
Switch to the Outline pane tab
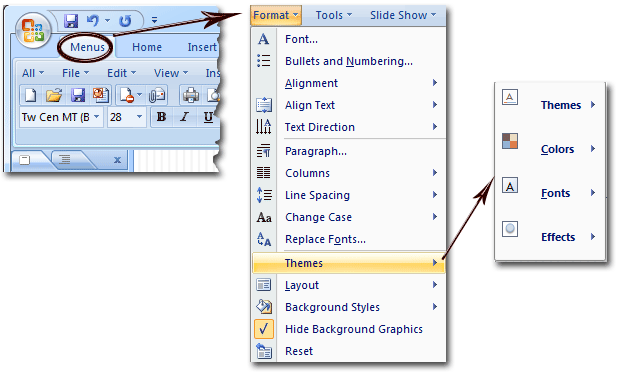coord(64,159)
